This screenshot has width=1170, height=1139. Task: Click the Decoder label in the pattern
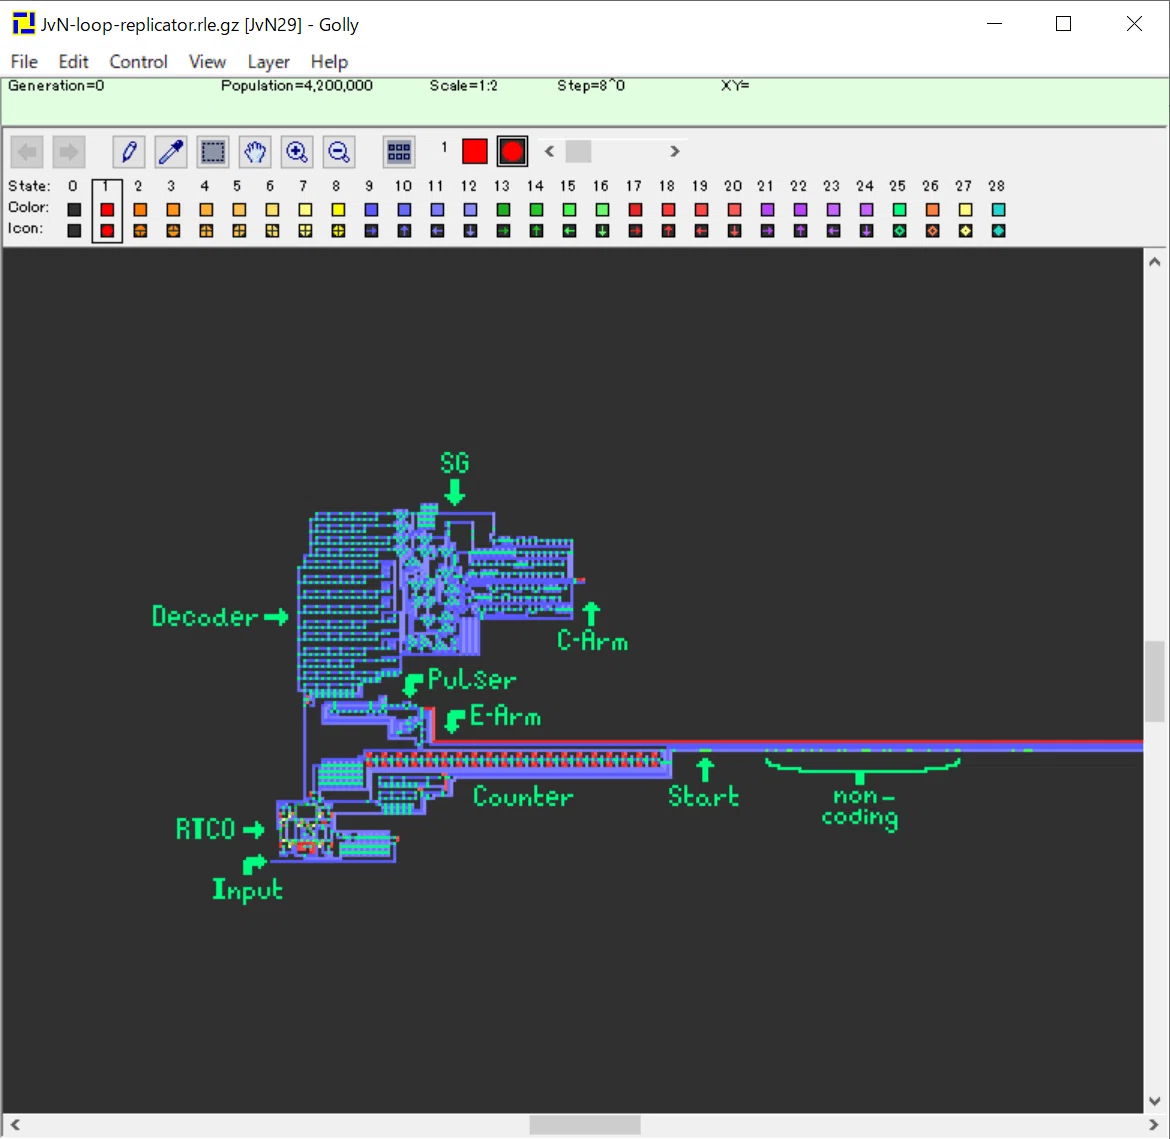(x=205, y=617)
